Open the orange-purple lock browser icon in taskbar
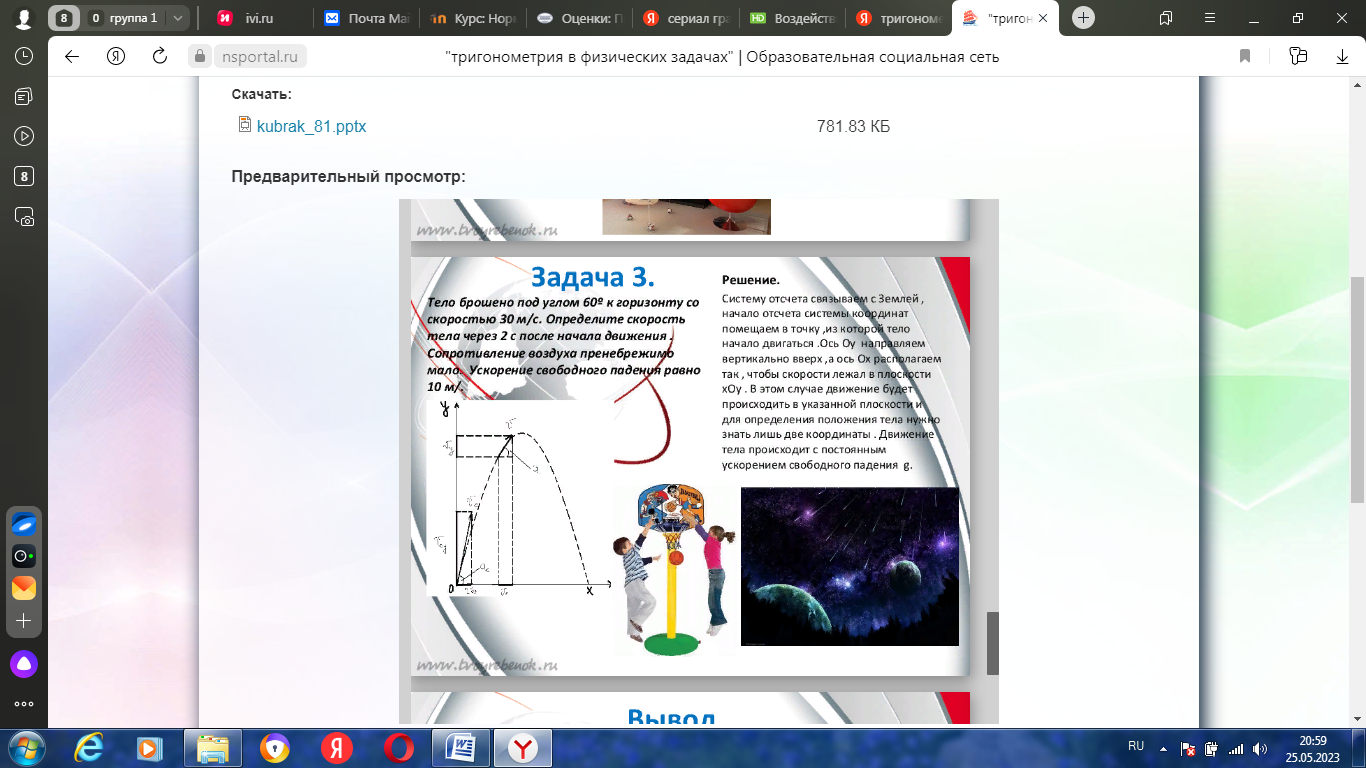Screen dimensions: 1366x768 (275, 748)
